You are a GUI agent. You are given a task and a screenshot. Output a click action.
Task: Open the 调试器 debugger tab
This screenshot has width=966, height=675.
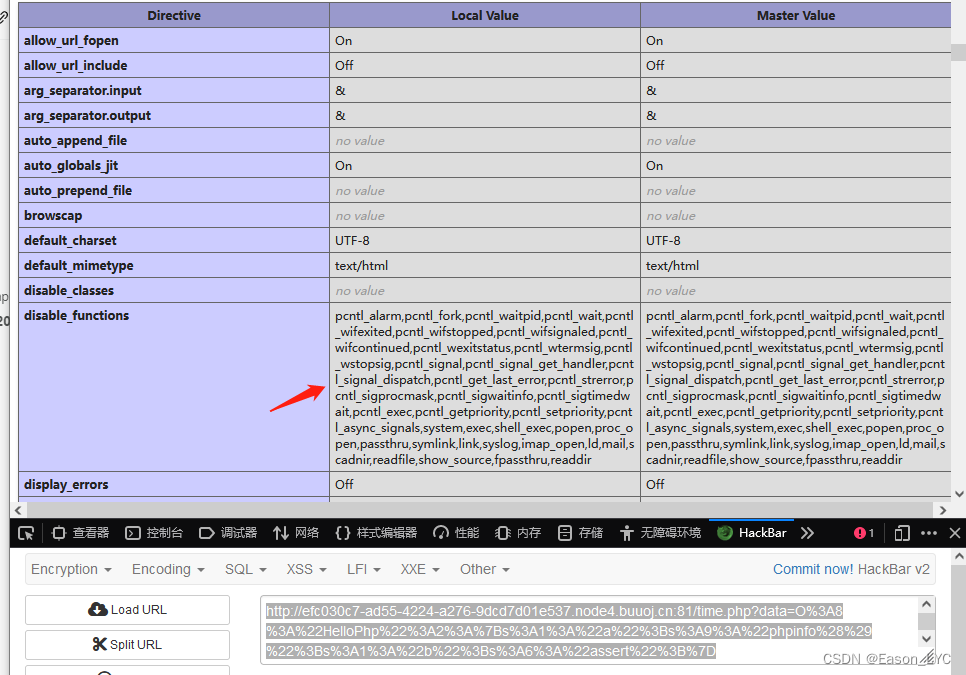click(x=228, y=533)
